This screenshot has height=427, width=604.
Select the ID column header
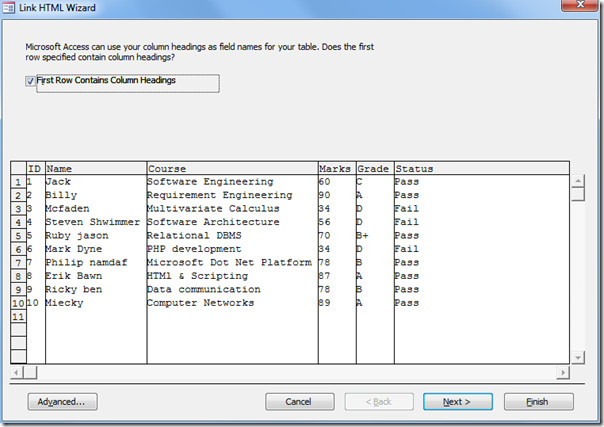click(36, 169)
